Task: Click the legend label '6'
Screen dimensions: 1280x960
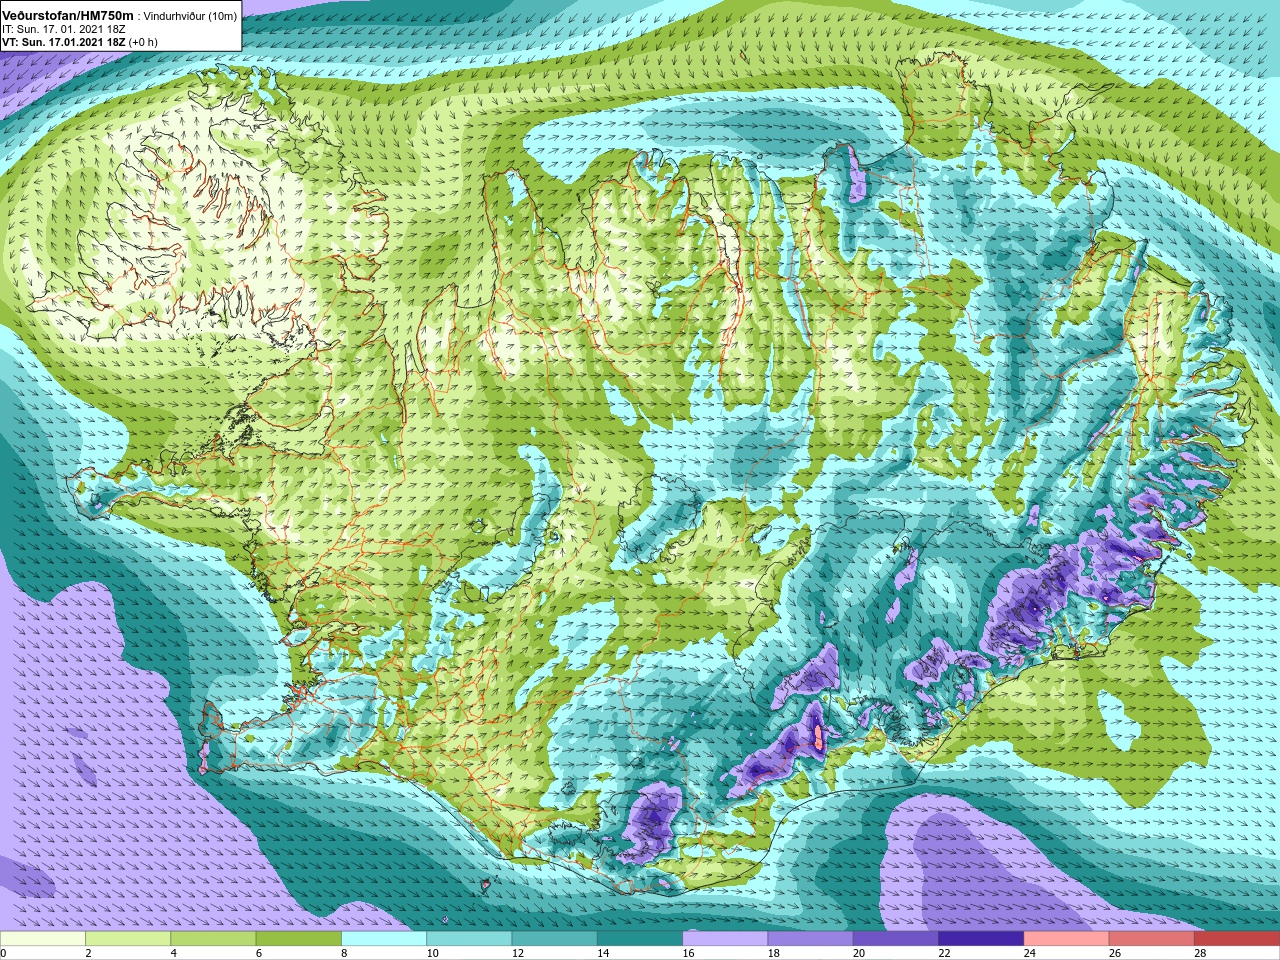Action: coord(258,953)
